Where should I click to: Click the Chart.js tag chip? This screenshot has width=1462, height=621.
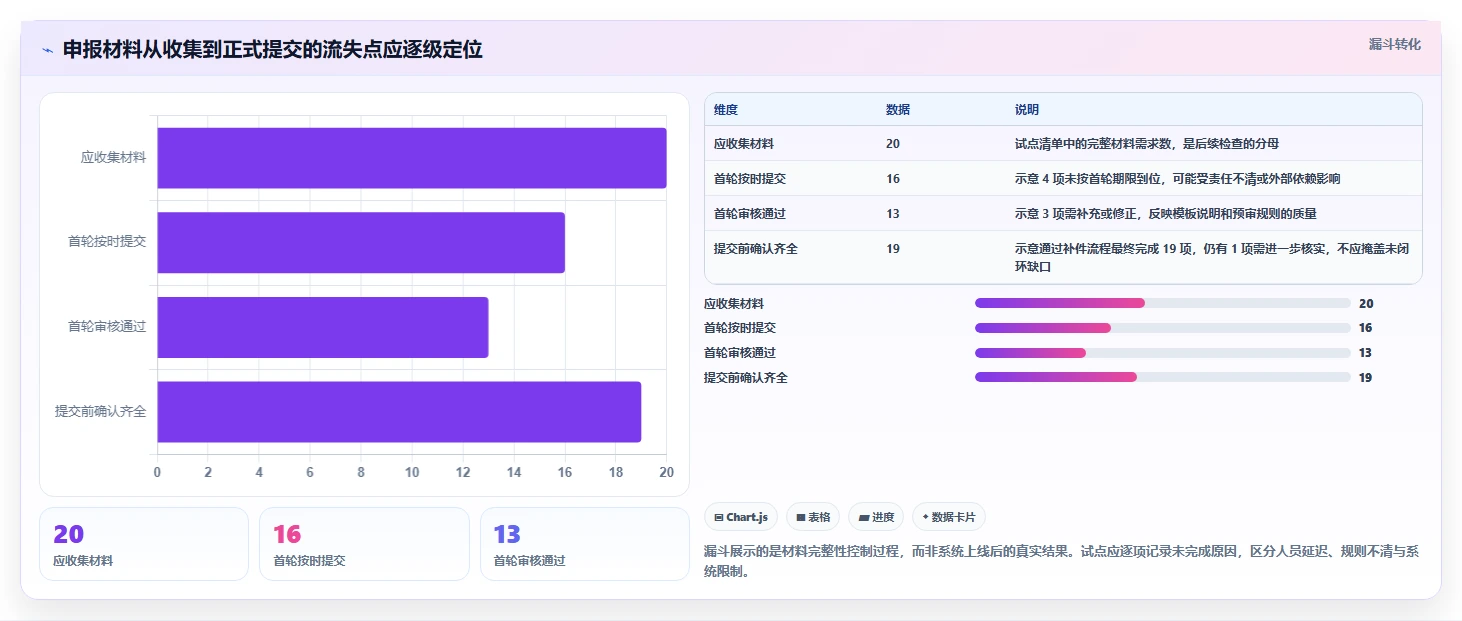coord(741,517)
